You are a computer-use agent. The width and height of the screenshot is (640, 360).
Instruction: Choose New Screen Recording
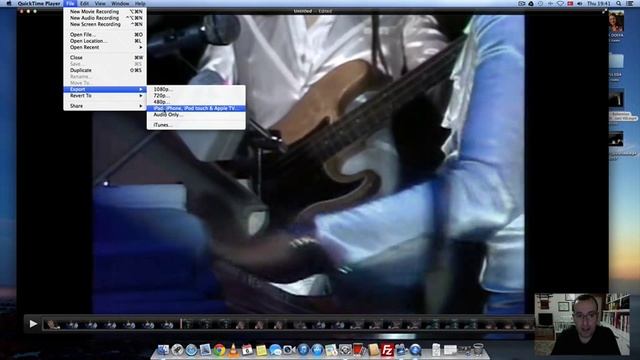[x=105, y=24]
